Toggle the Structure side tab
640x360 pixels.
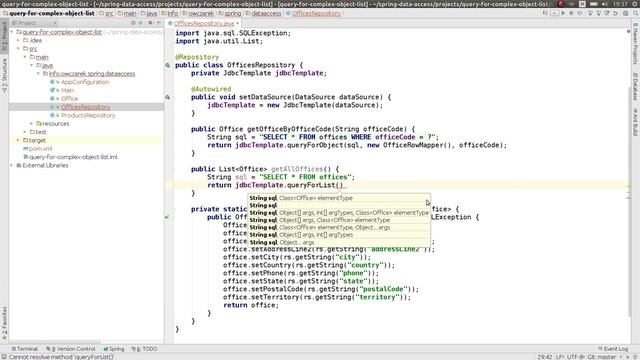[x=4, y=75]
